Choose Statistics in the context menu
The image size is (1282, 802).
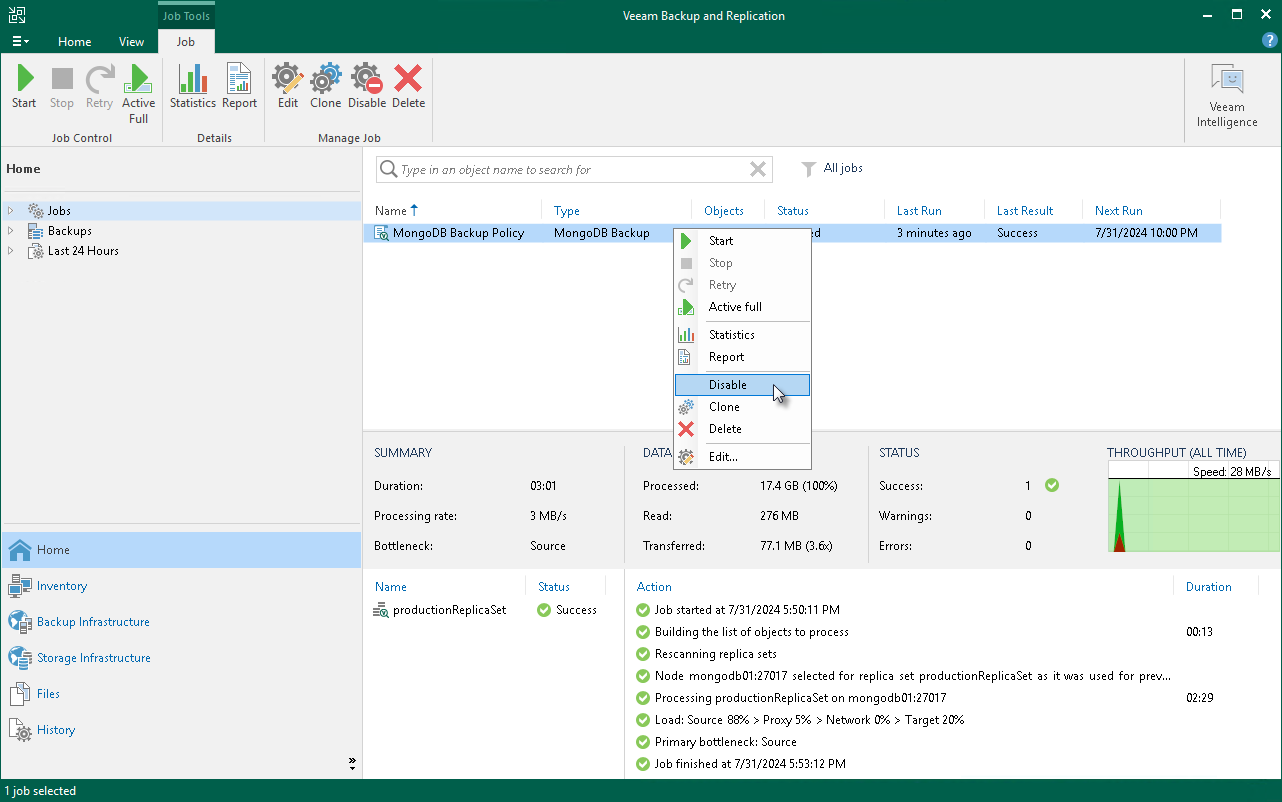tap(742, 335)
